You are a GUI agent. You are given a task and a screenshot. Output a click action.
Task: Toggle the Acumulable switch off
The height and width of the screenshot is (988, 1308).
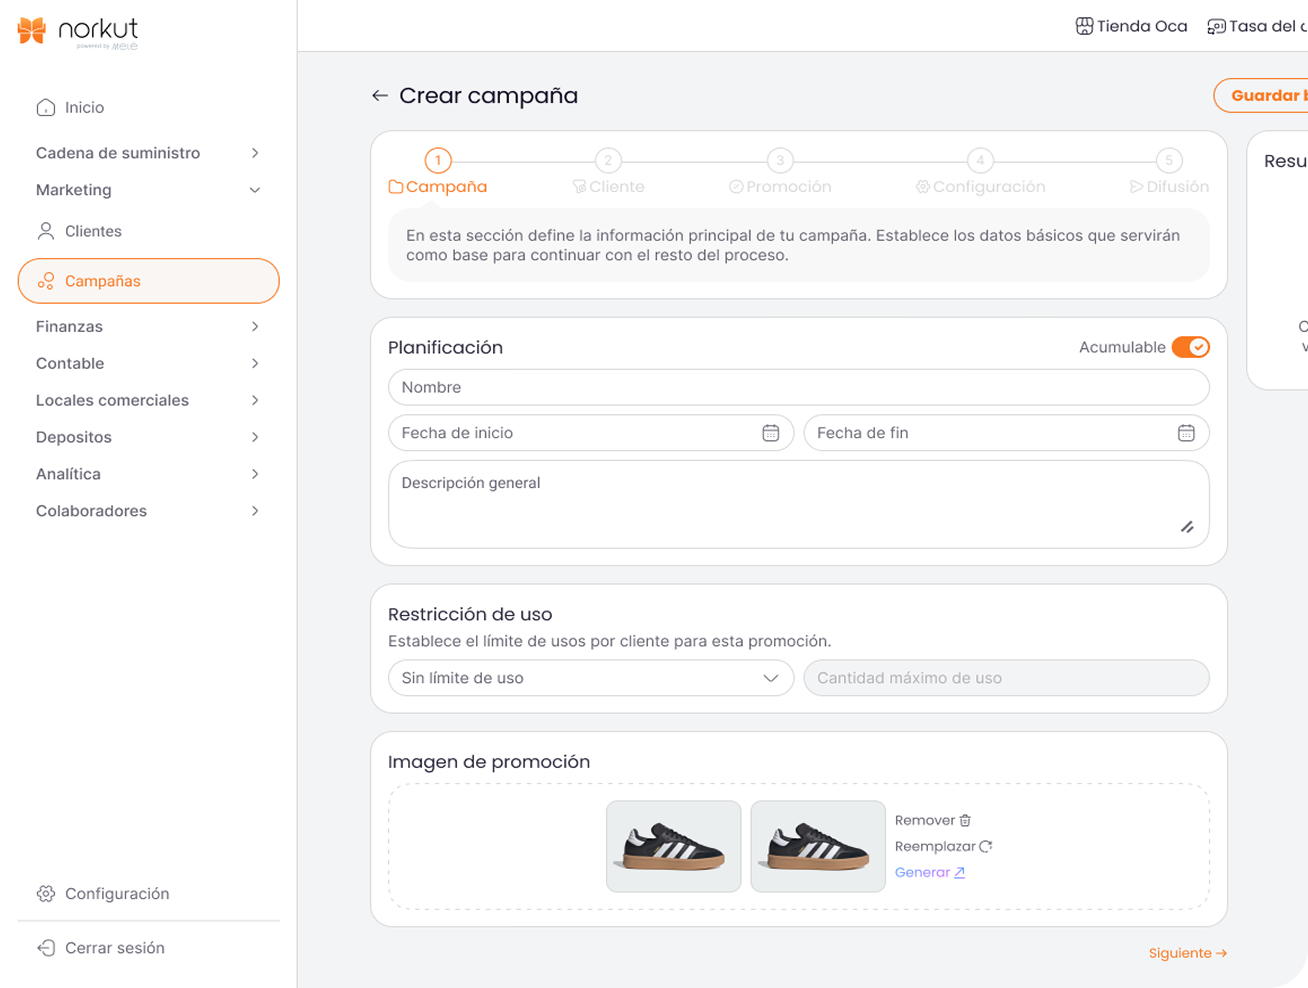1190,347
